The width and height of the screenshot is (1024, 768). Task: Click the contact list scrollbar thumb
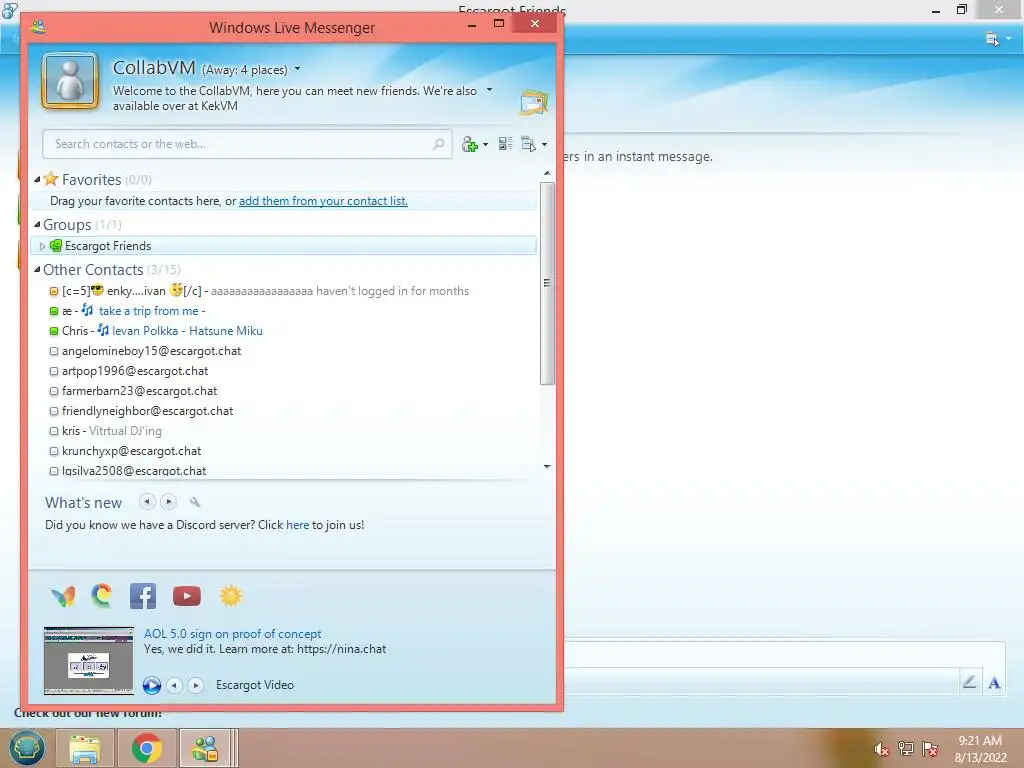547,283
